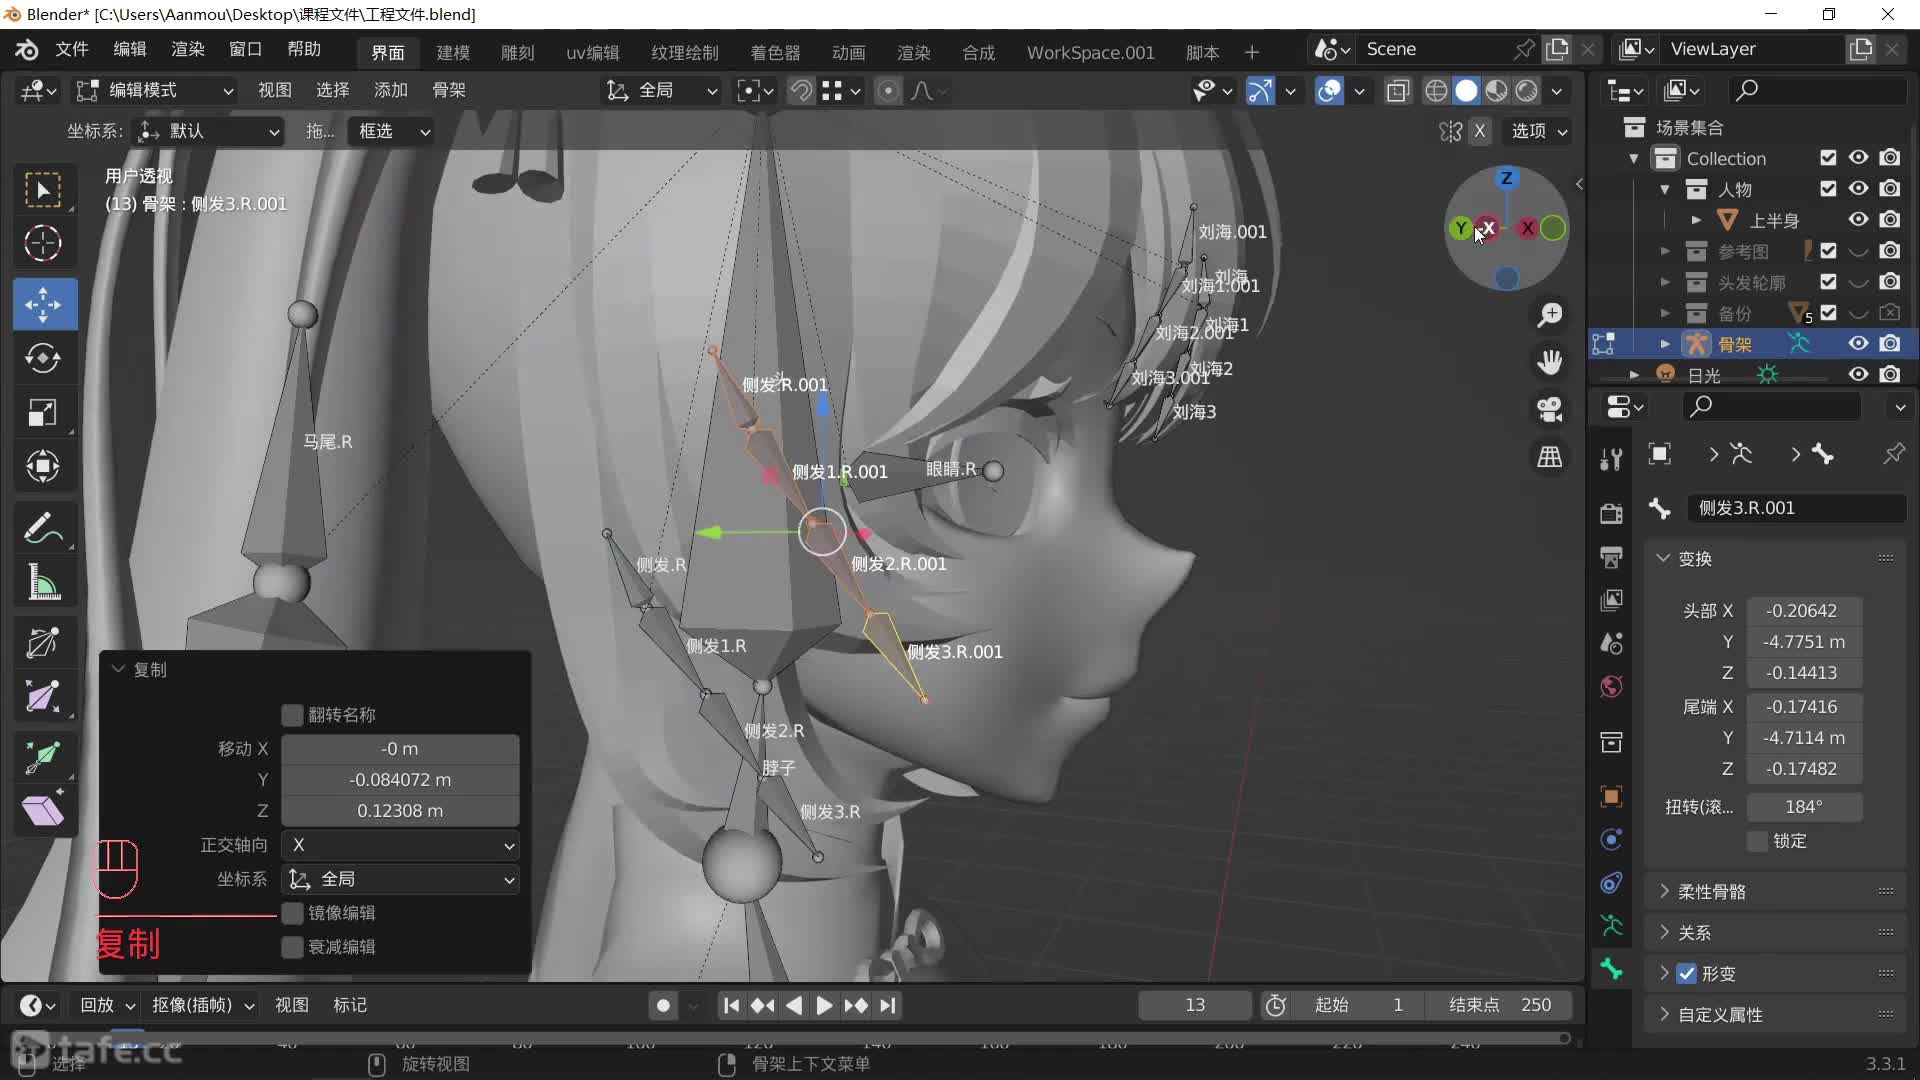Enable the 镜像编辑 checkbox
1920x1080 pixels.
click(292, 913)
